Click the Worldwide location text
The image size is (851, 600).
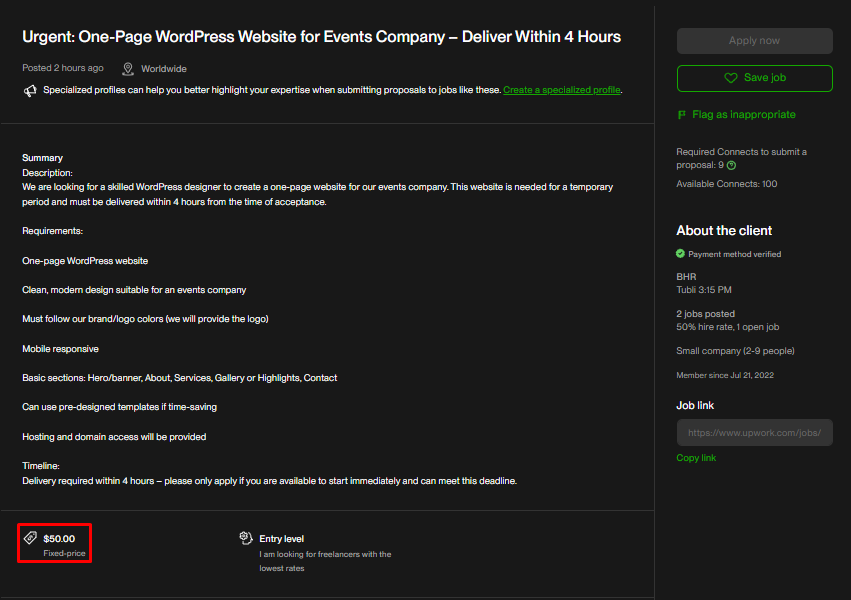pyautogui.click(x=164, y=69)
